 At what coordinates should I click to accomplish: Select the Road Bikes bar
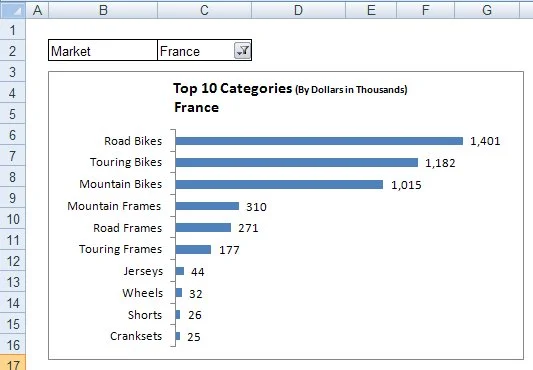pyautogui.click(x=319, y=141)
